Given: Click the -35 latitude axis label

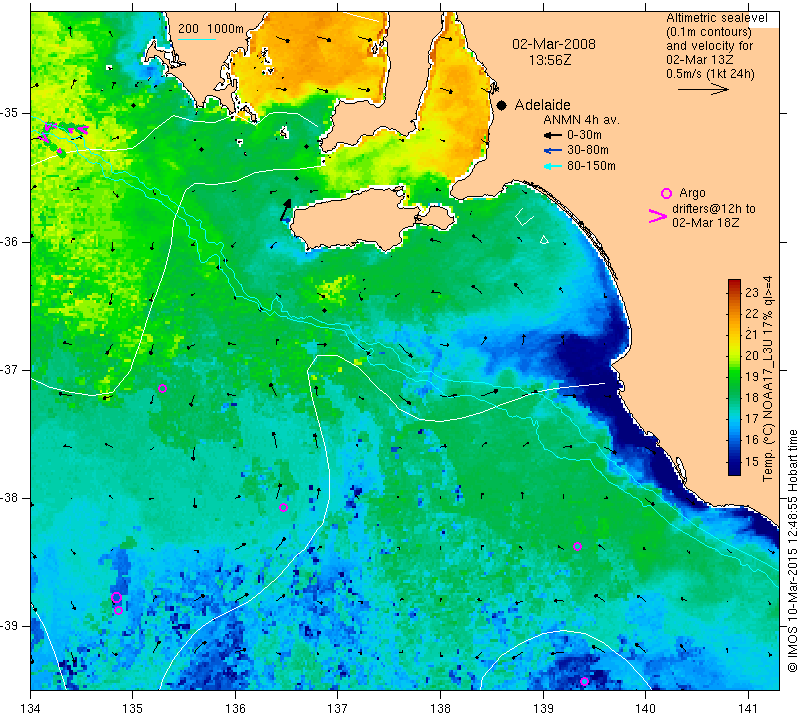Looking at the screenshot, I should coord(10,113).
